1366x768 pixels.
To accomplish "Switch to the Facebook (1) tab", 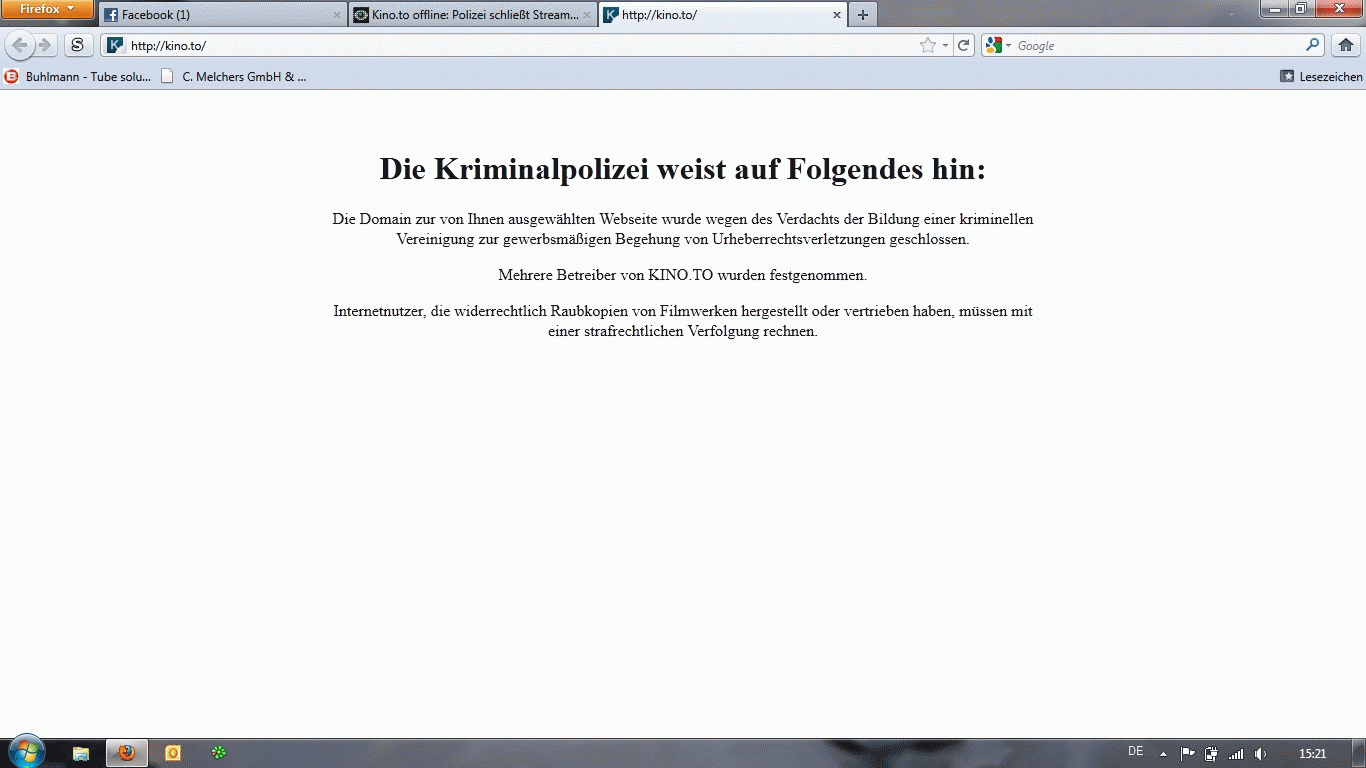I will tap(222, 15).
